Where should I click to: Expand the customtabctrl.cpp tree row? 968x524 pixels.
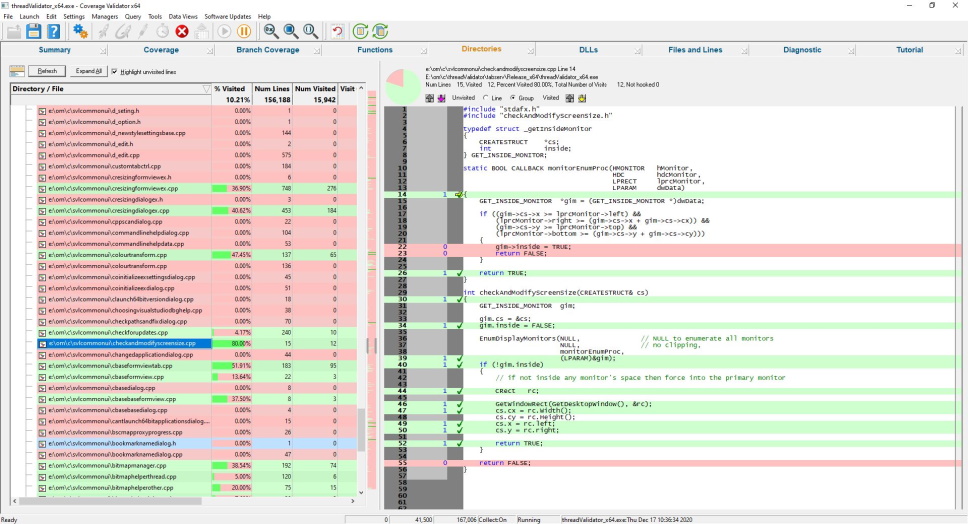(42, 167)
